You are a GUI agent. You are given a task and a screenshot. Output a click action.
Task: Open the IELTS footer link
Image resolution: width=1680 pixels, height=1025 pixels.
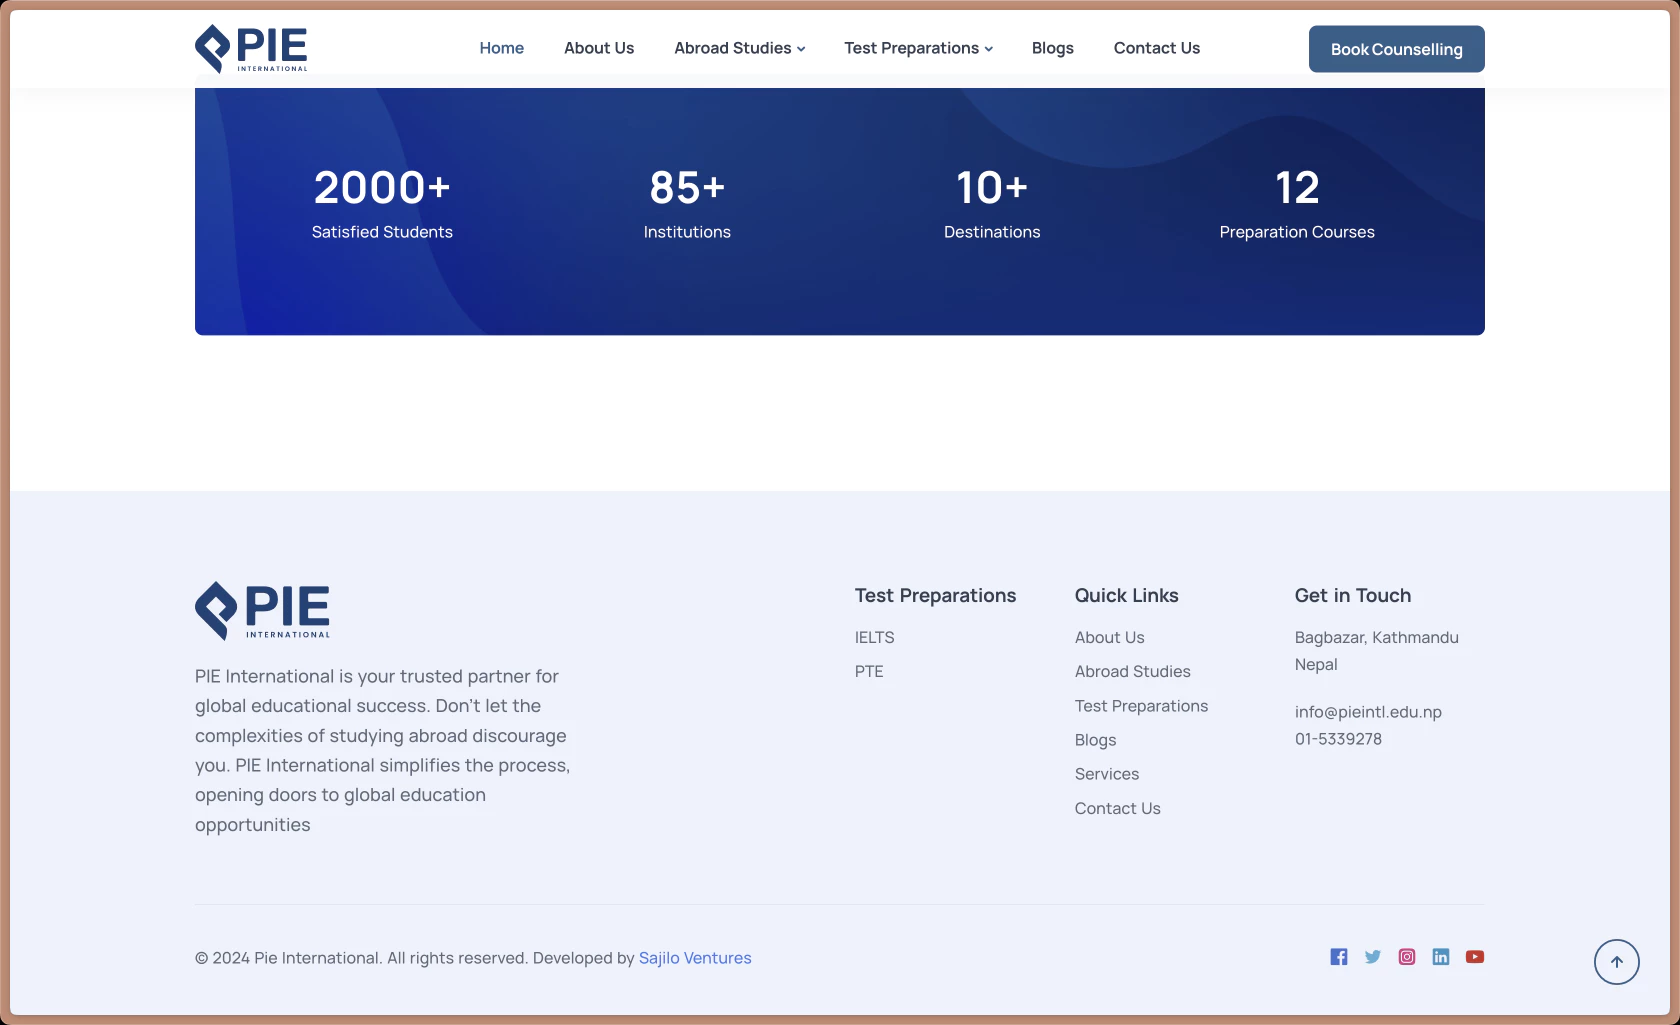874,637
